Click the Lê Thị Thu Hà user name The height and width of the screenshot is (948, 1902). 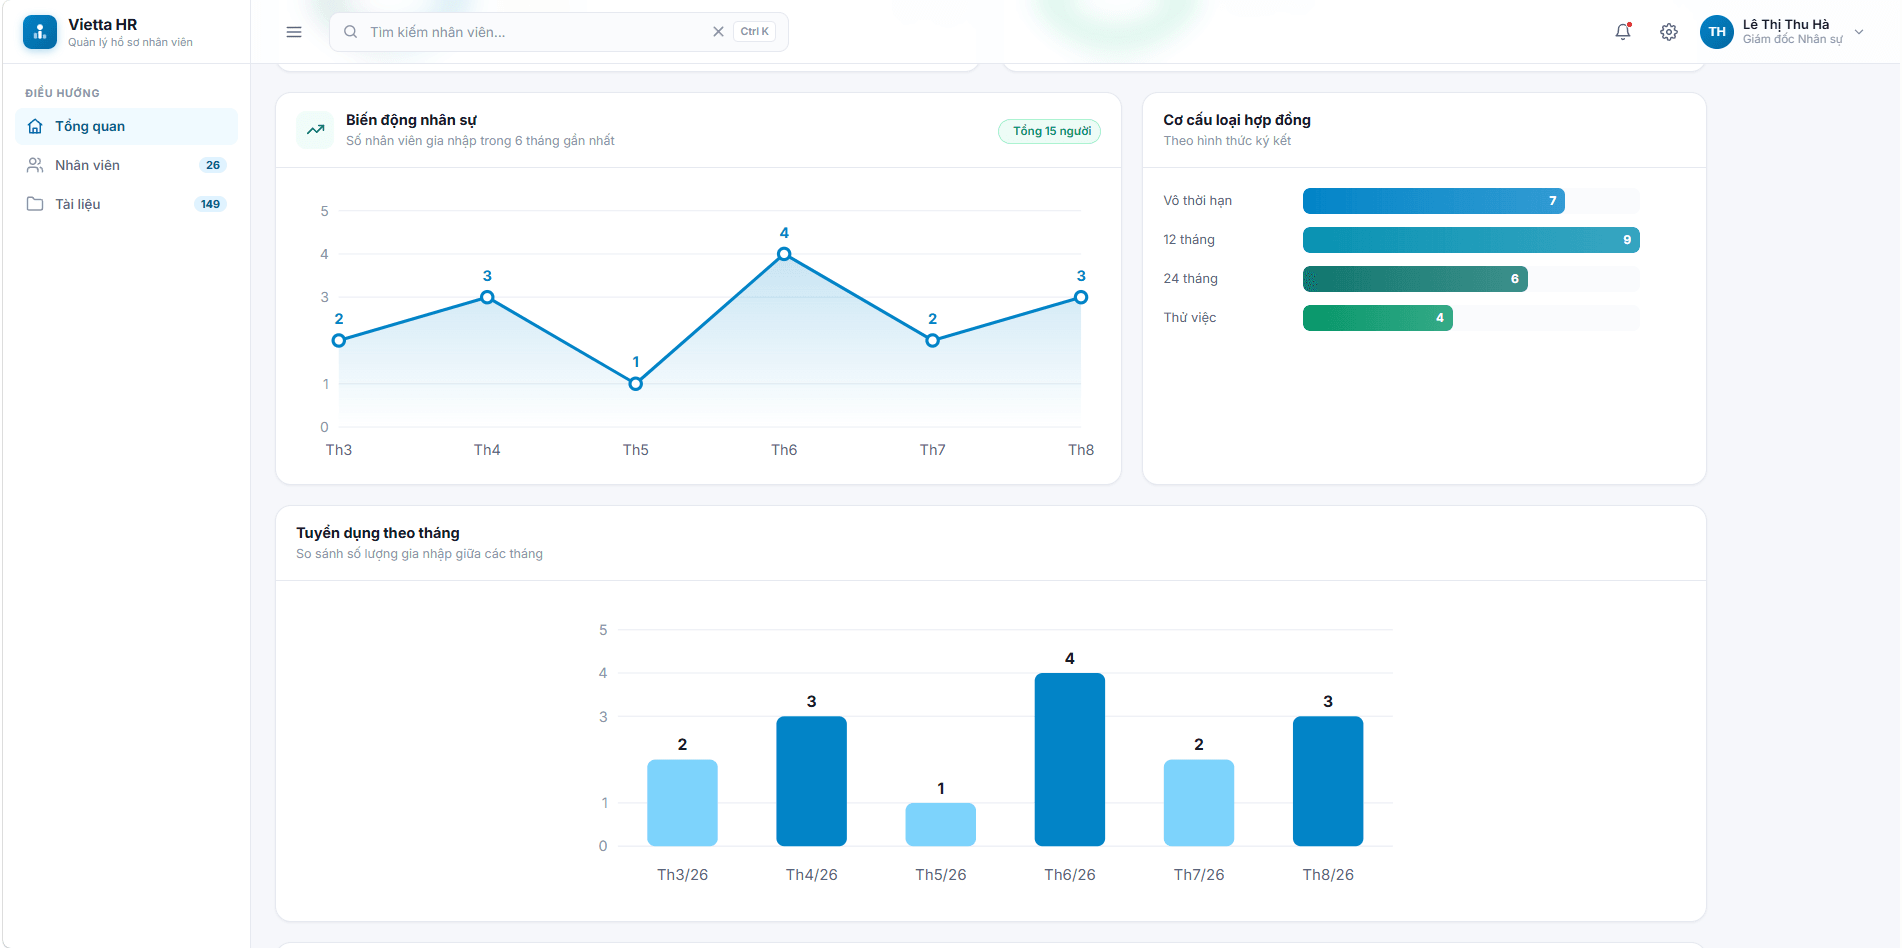click(x=1786, y=24)
